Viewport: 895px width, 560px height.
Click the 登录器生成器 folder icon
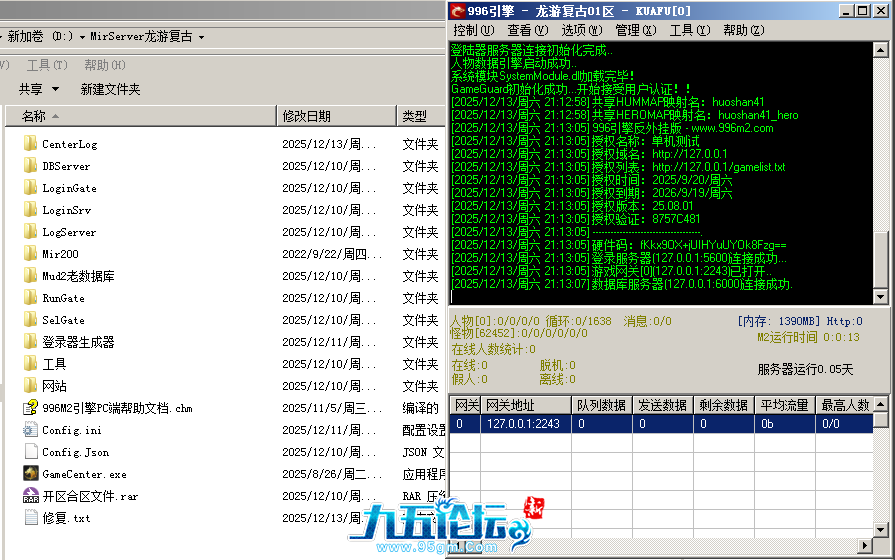click(x=30, y=342)
